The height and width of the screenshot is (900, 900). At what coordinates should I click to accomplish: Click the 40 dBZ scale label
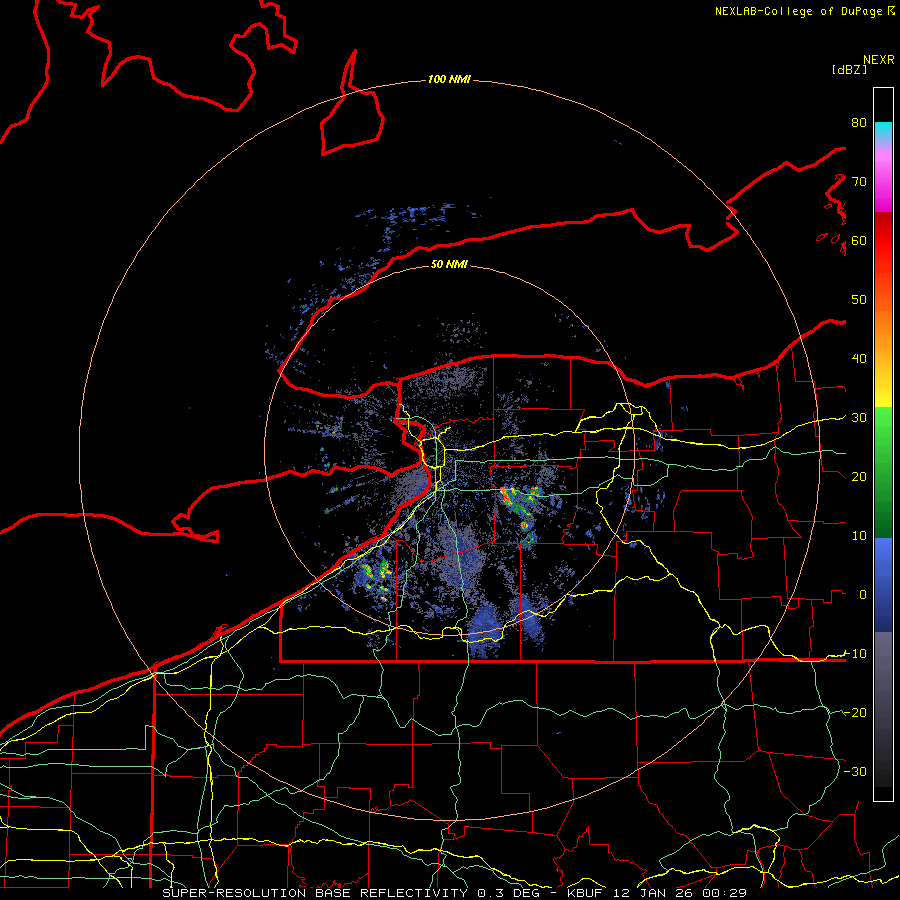click(x=859, y=359)
